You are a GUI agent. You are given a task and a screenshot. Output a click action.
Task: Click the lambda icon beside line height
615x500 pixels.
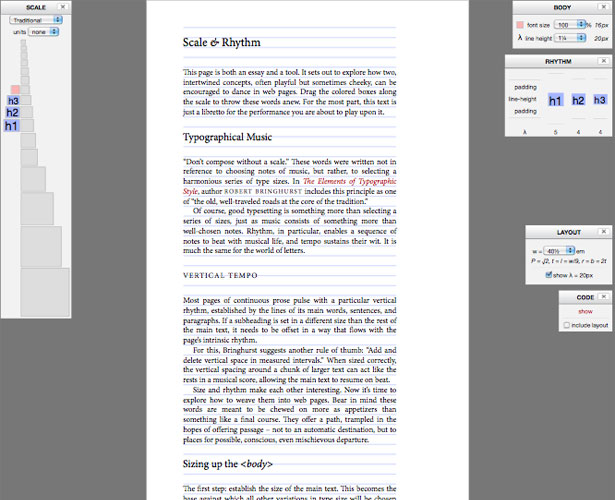(520, 38)
